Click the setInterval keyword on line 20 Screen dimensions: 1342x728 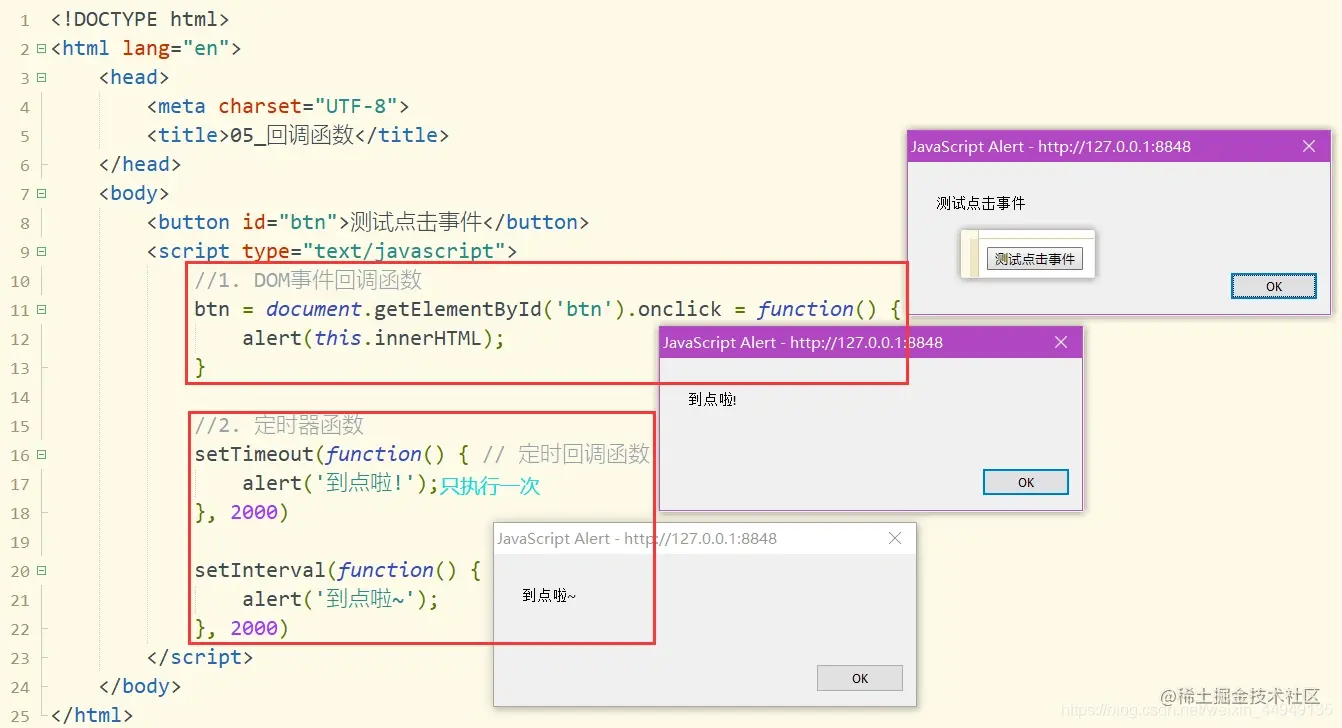[x=261, y=570]
